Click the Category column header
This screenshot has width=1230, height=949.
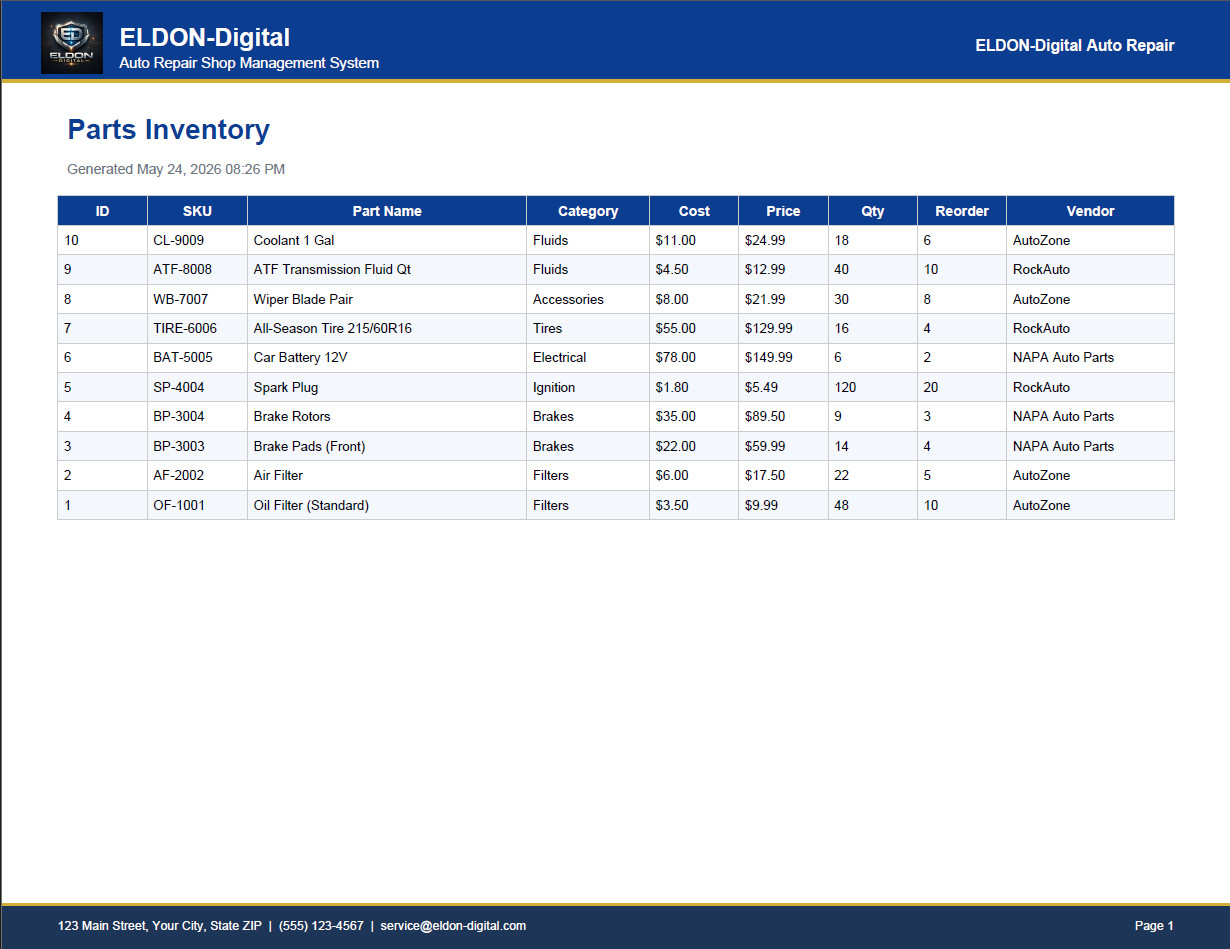pos(588,211)
